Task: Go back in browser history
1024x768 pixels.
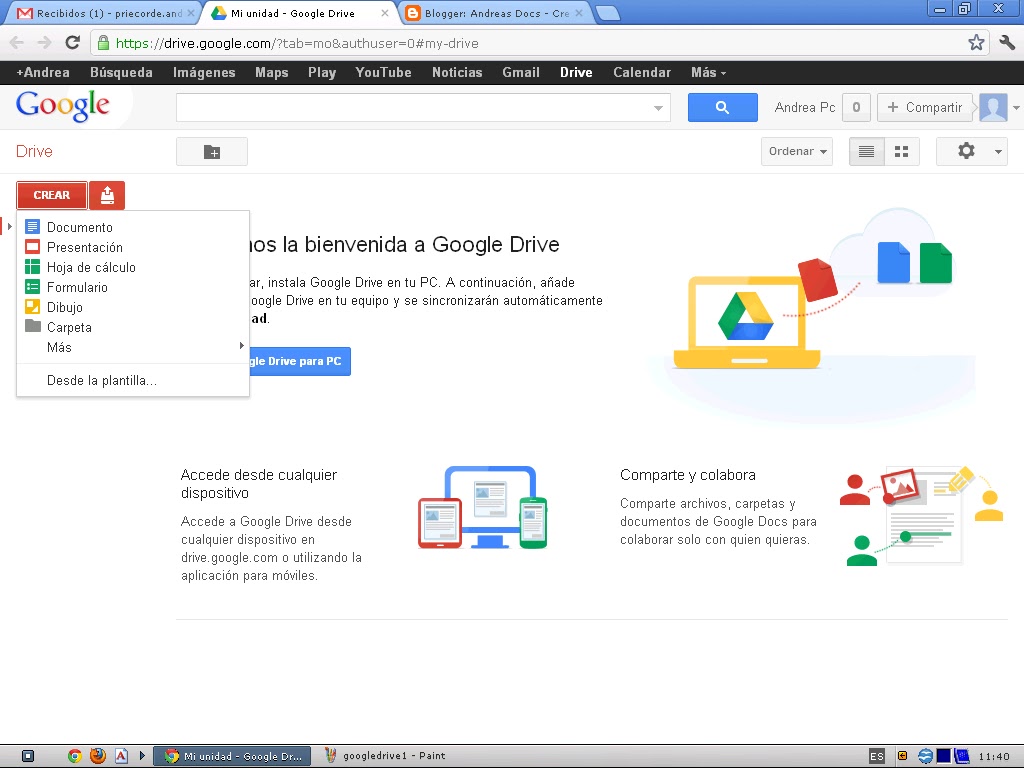Action: (x=17, y=43)
